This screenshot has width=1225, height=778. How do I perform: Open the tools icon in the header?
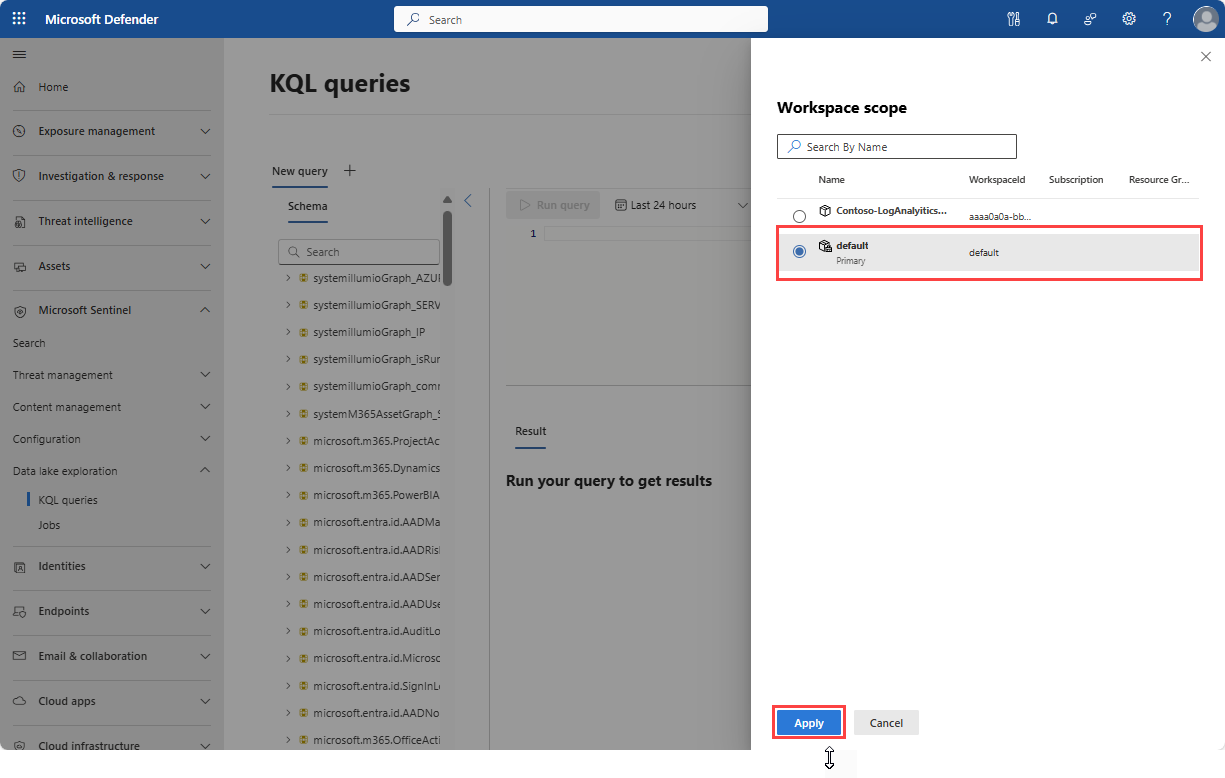(x=1013, y=19)
